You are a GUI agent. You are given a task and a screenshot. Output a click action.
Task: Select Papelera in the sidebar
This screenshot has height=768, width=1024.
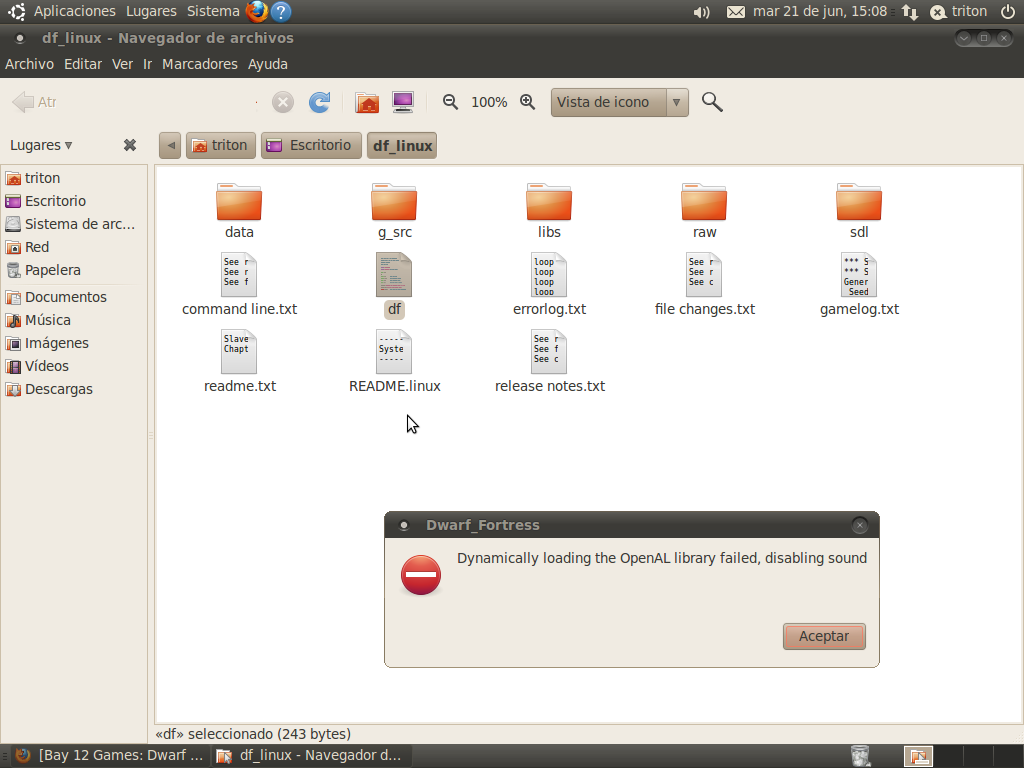click(x=74, y=270)
